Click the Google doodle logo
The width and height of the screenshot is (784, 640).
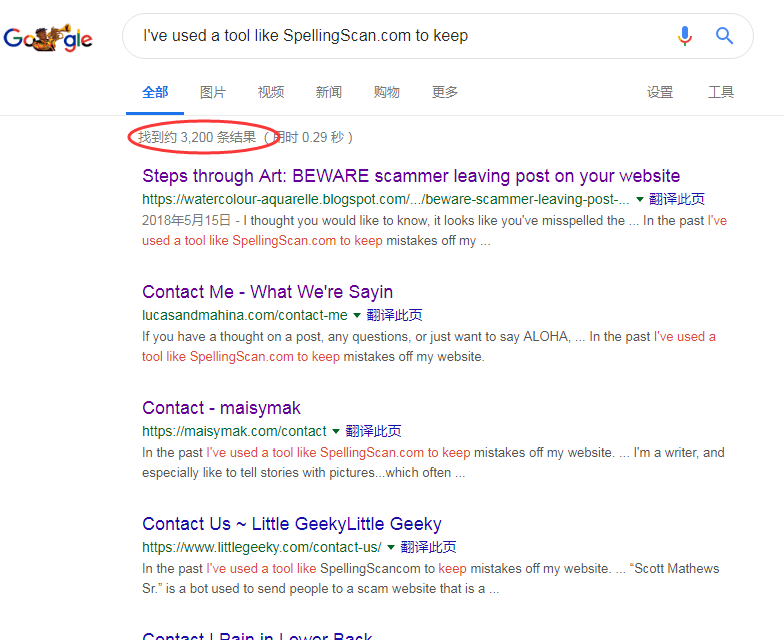click(x=48, y=38)
